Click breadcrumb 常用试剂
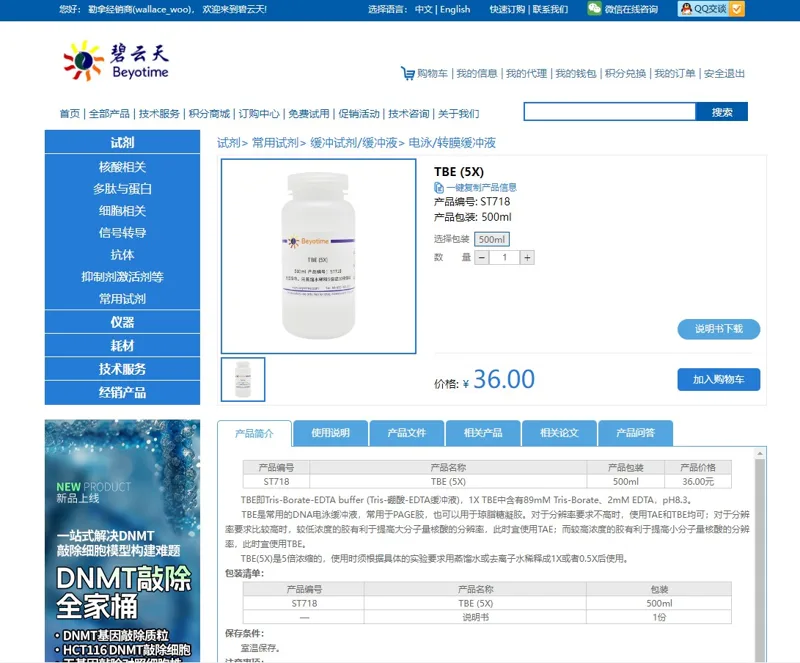800x663 pixels. pyautogui.click(x=275, y=142)
